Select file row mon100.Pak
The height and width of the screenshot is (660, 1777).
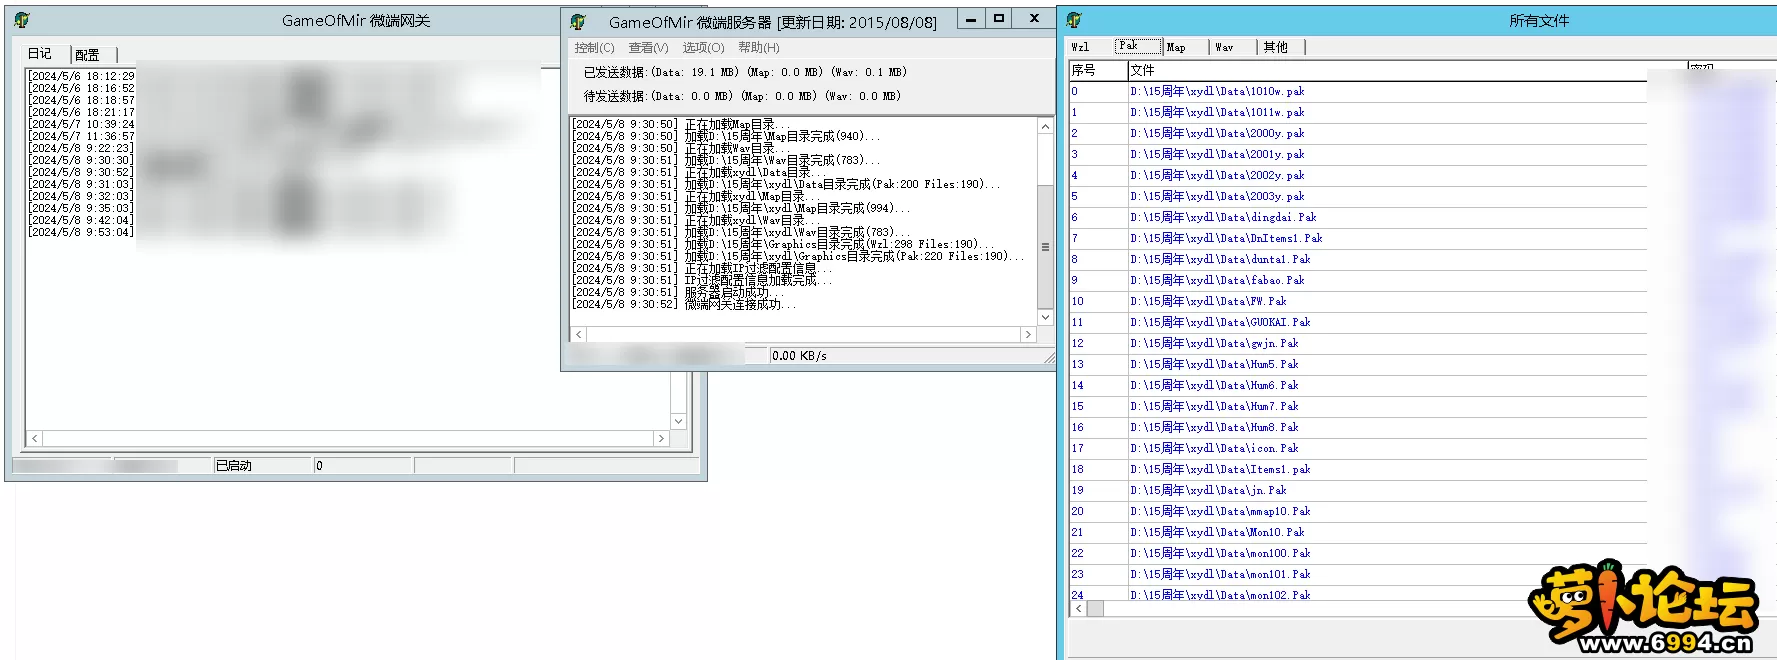point(1358,553)
